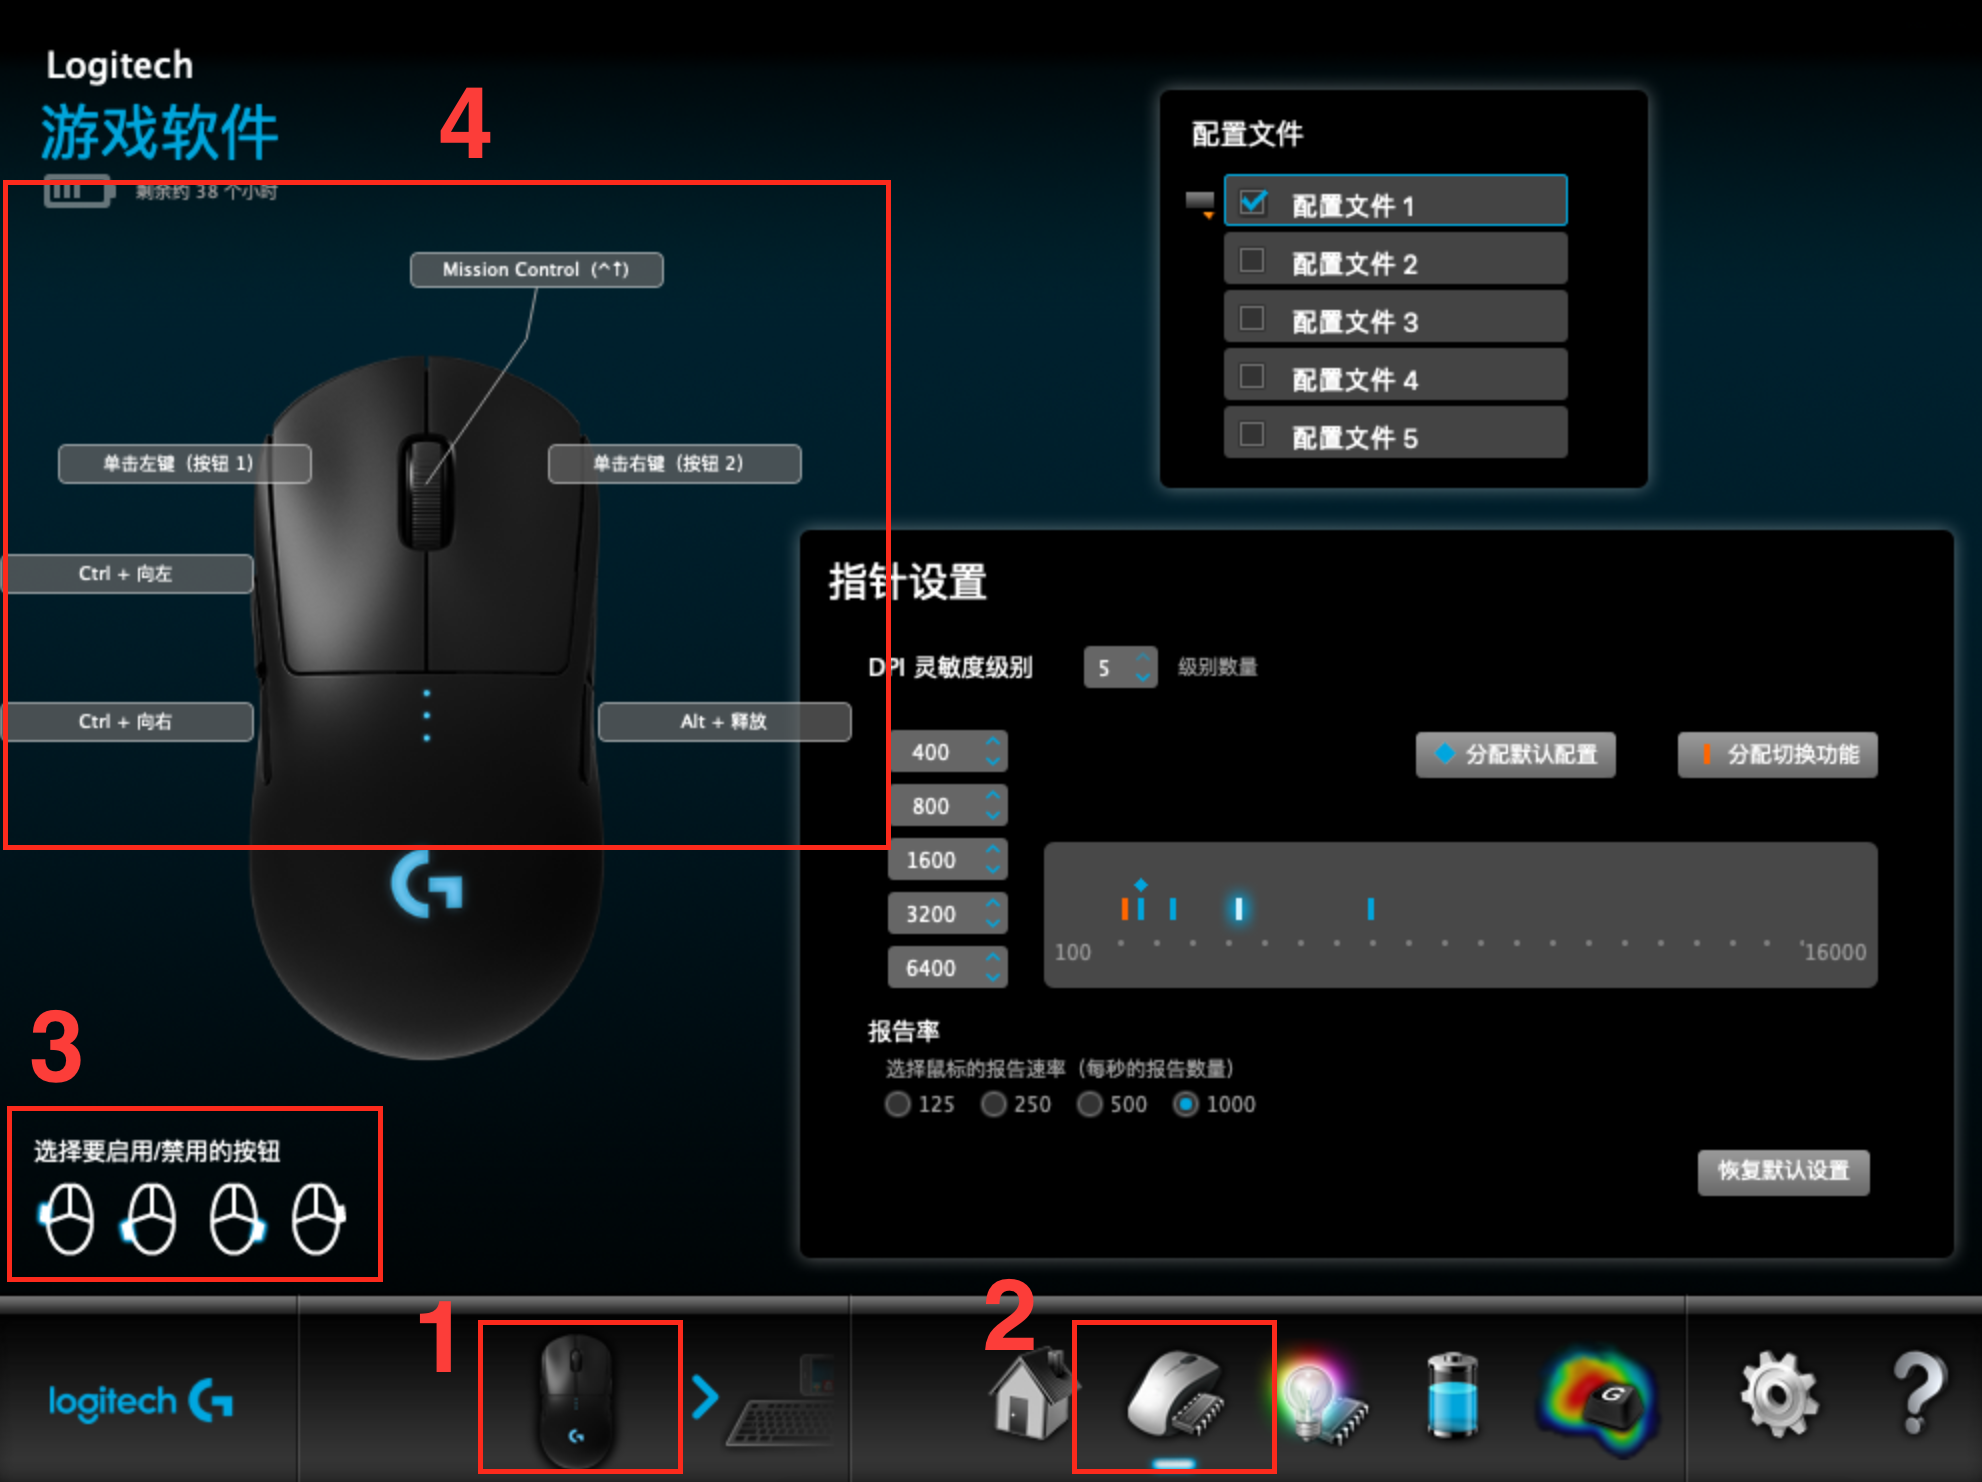Click the profile device indicator icon
This screenshot has height=1482, width=1982.
[x=1200, y=204]
